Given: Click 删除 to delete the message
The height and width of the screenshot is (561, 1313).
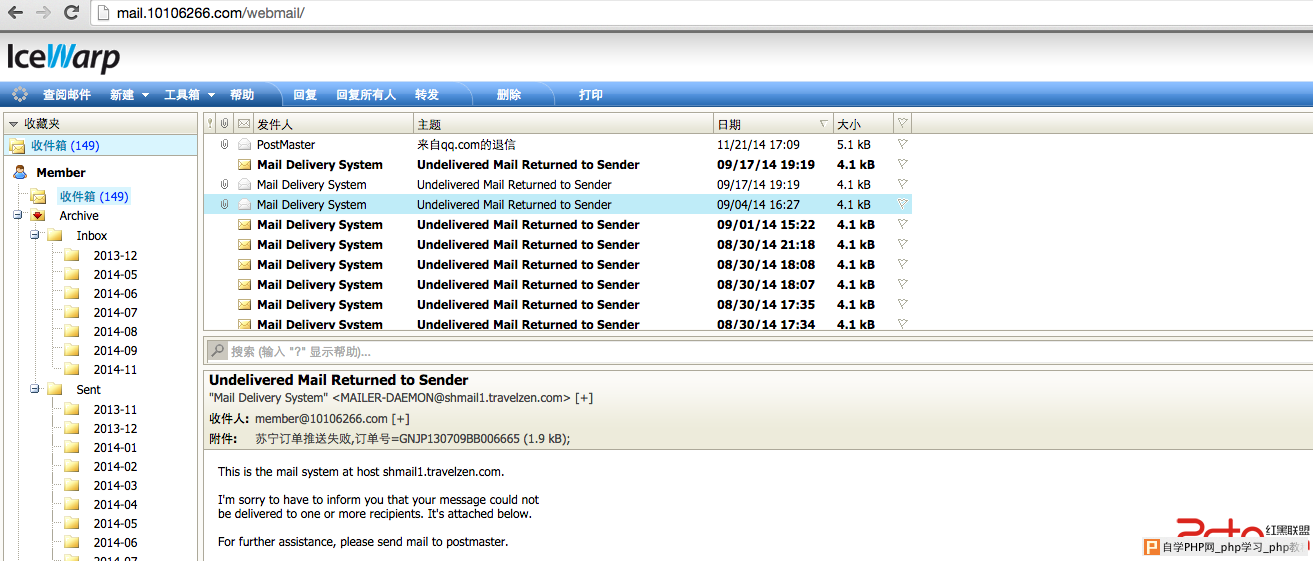Looking at the screenshot, I should [509, 95].
